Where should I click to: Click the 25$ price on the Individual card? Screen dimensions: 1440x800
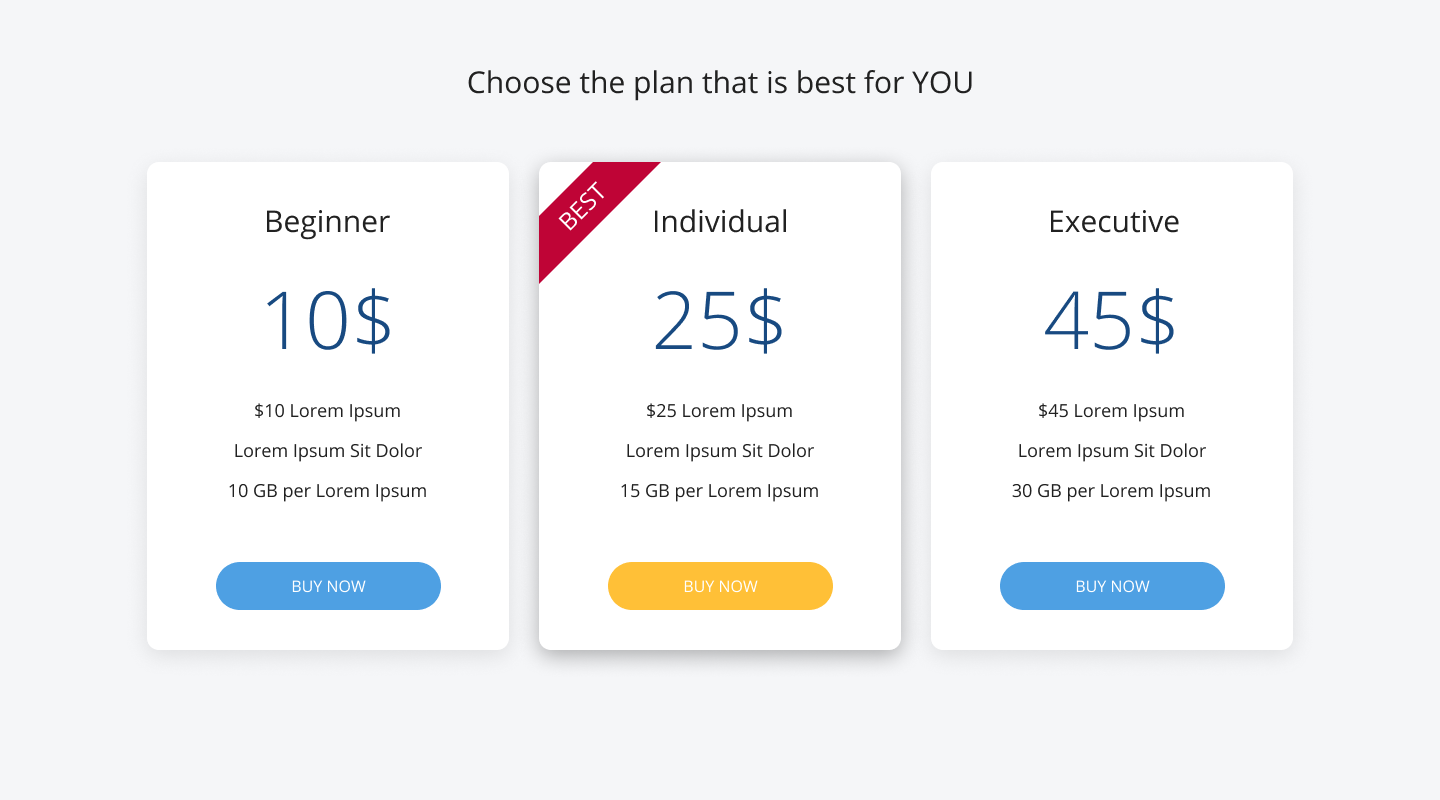[720, 322]
